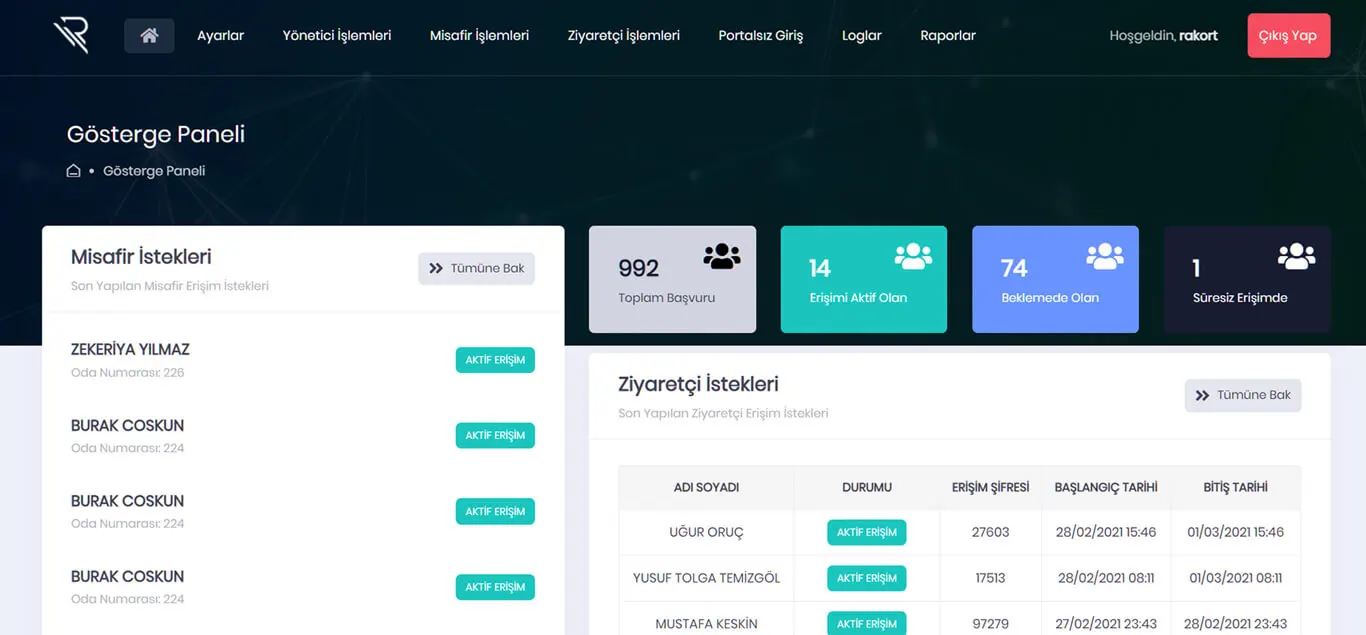Open the Ayarlar menu

[x=220, y=36]
